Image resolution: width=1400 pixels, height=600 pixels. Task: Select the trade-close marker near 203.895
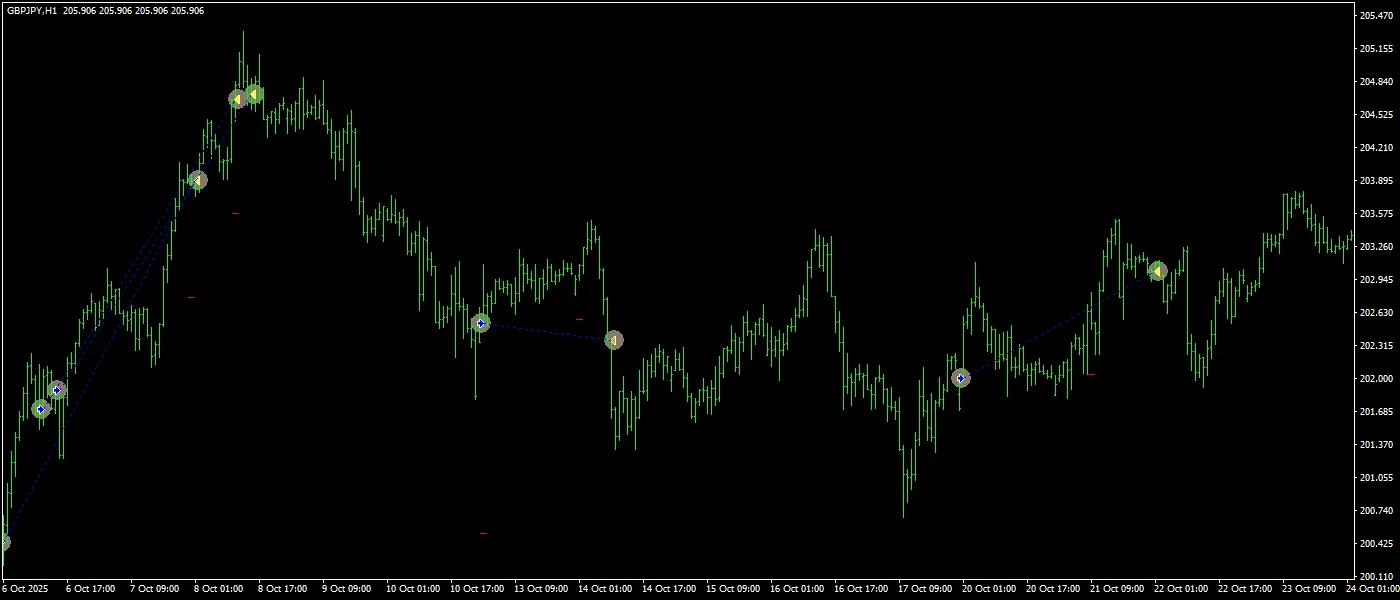pos(198,181)
